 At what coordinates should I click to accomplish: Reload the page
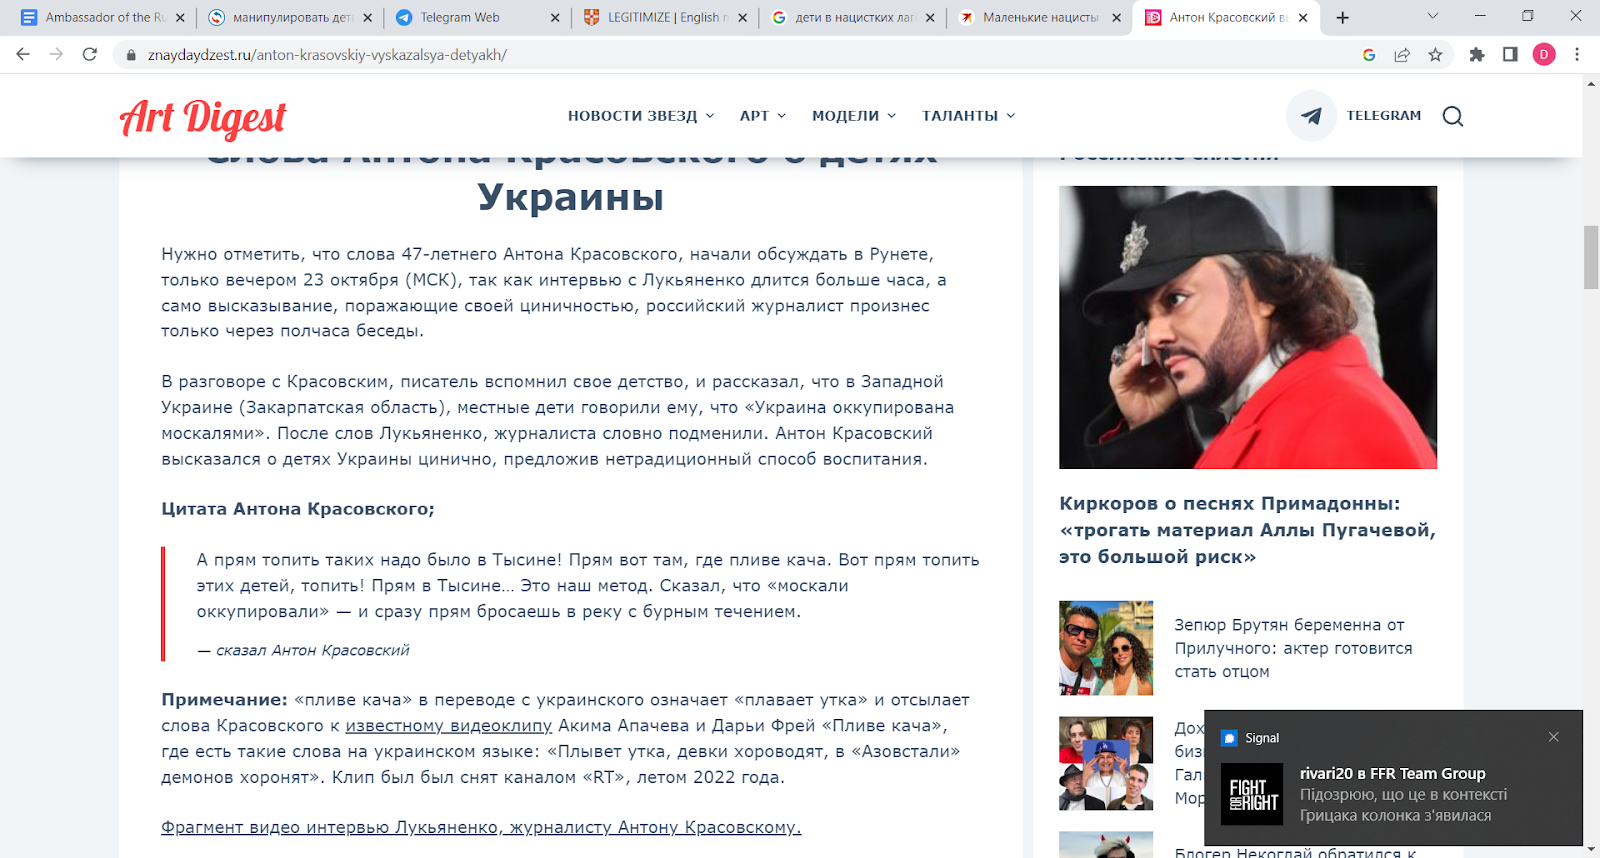point(90,54)
